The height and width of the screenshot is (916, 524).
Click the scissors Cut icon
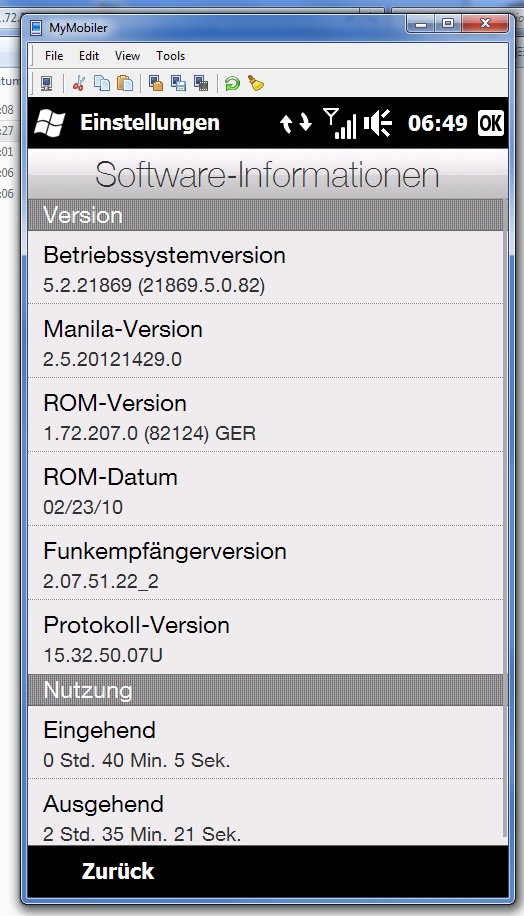(78, 84)
